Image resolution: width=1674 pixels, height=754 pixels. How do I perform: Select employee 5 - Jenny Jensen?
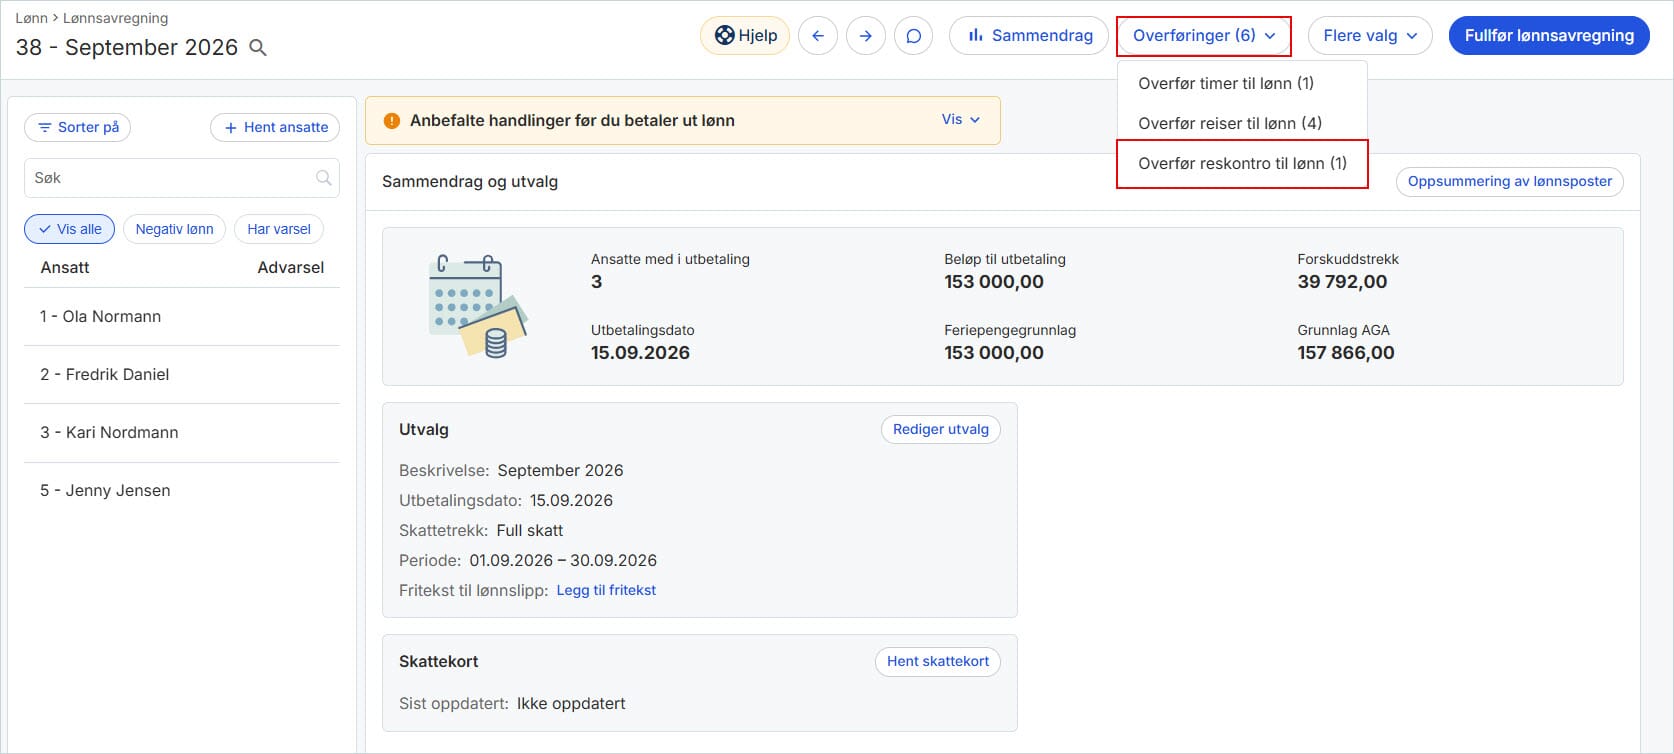coord(182,491)
